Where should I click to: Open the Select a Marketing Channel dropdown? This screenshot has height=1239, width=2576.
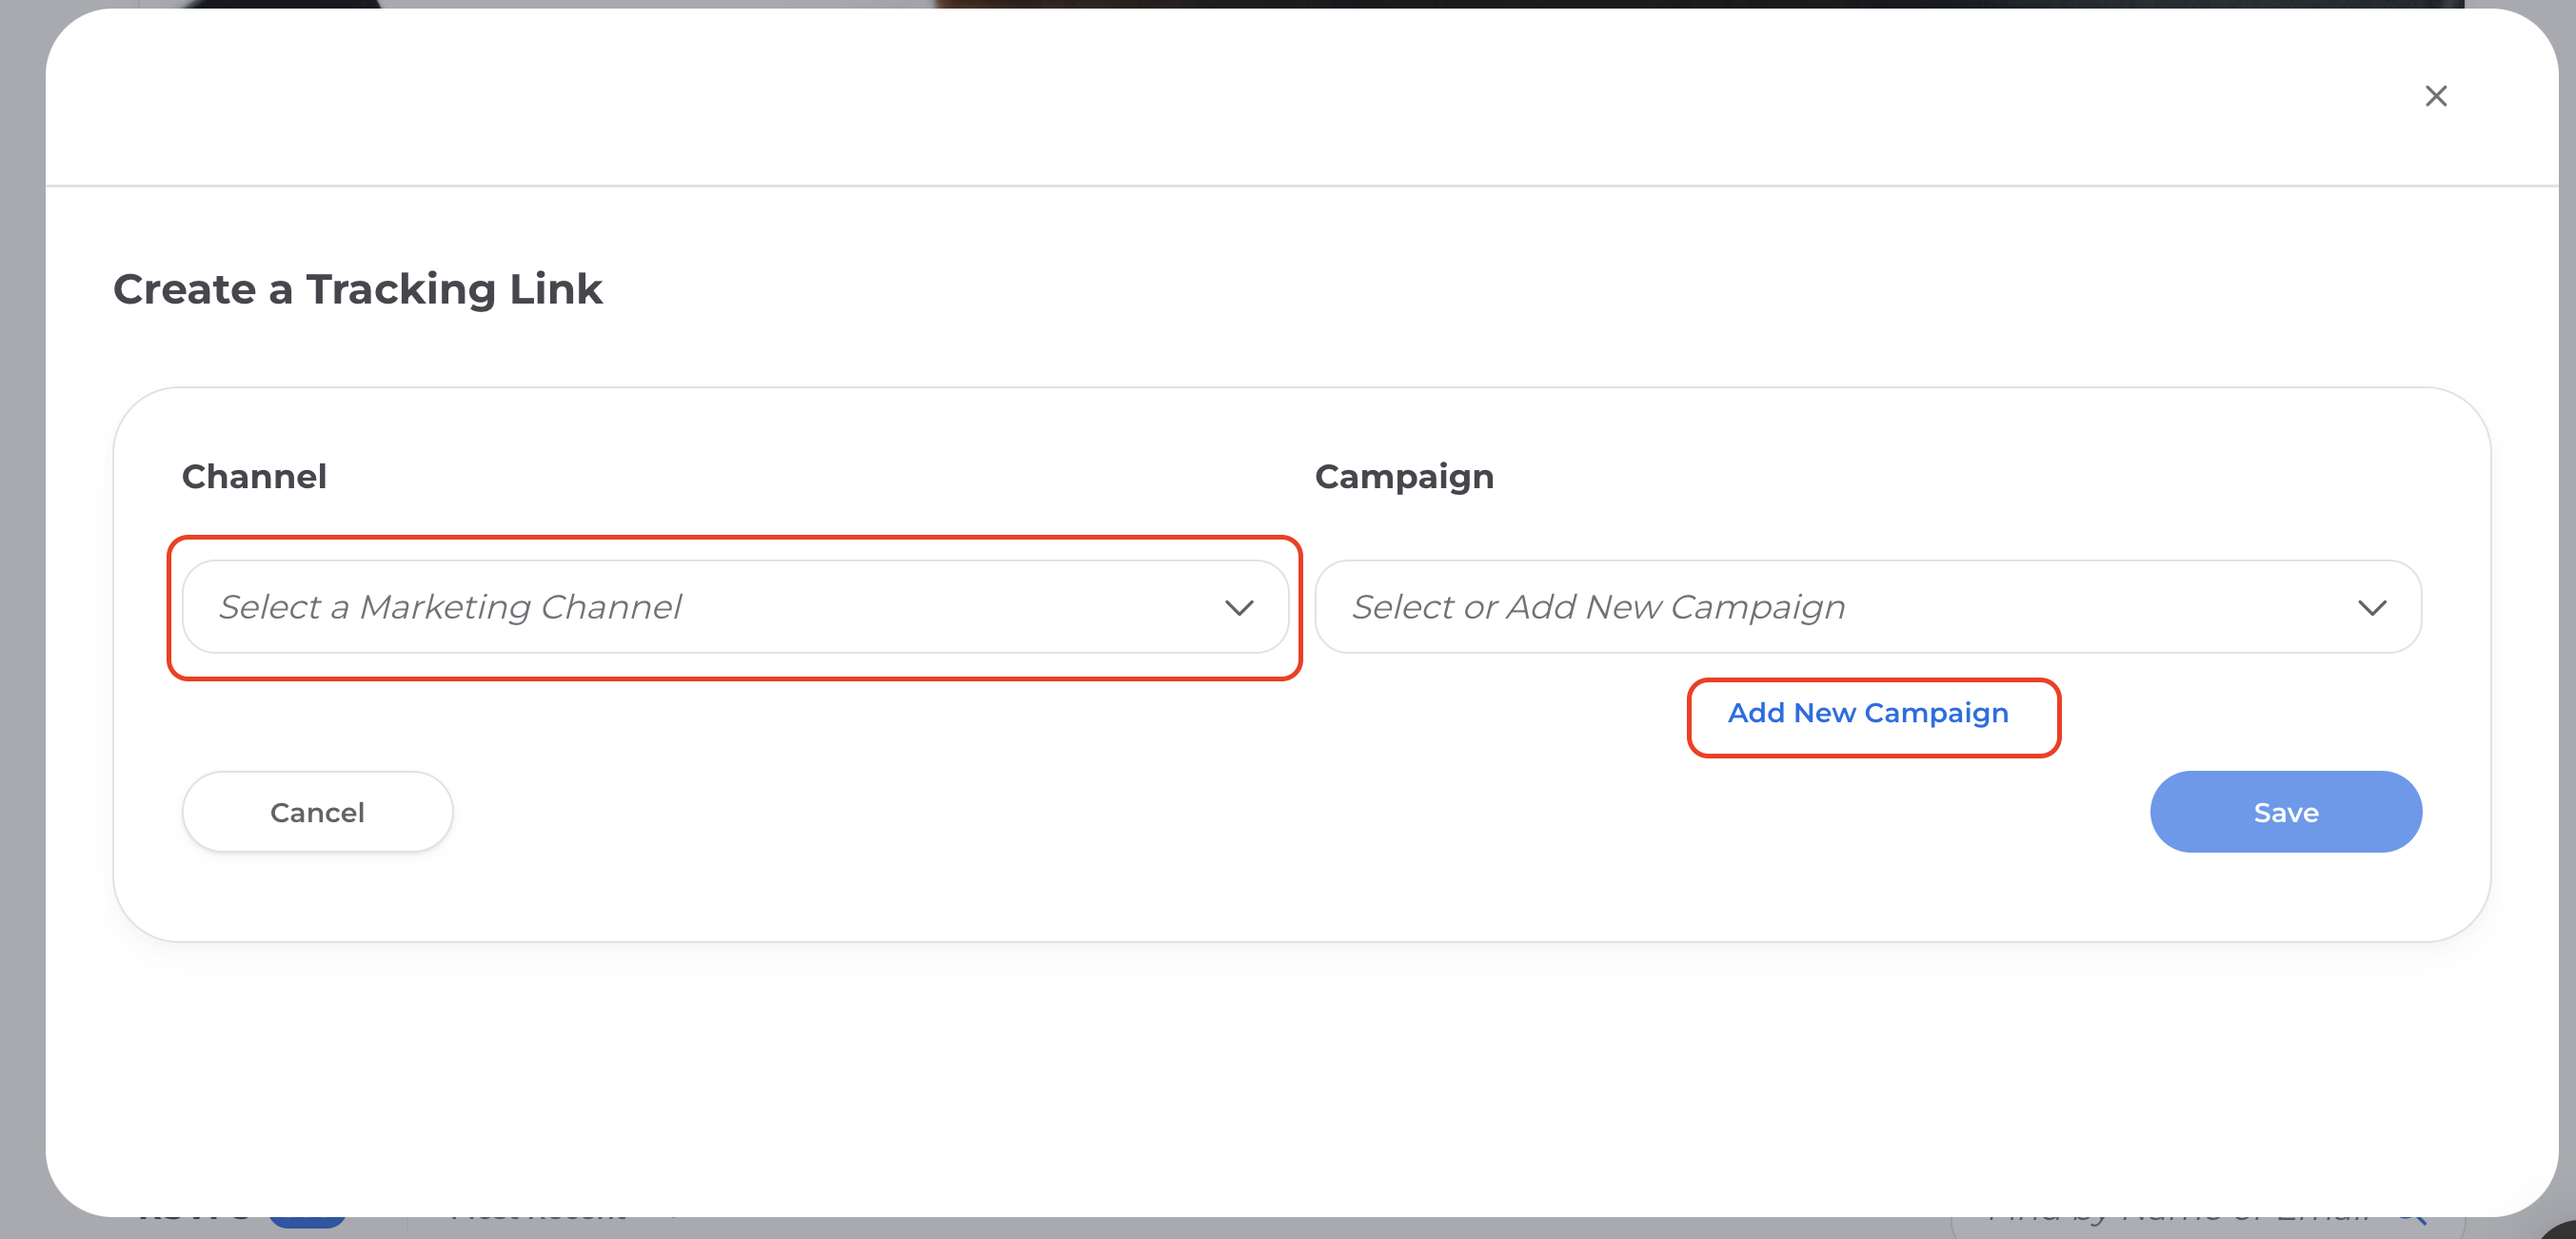[734, 607]
